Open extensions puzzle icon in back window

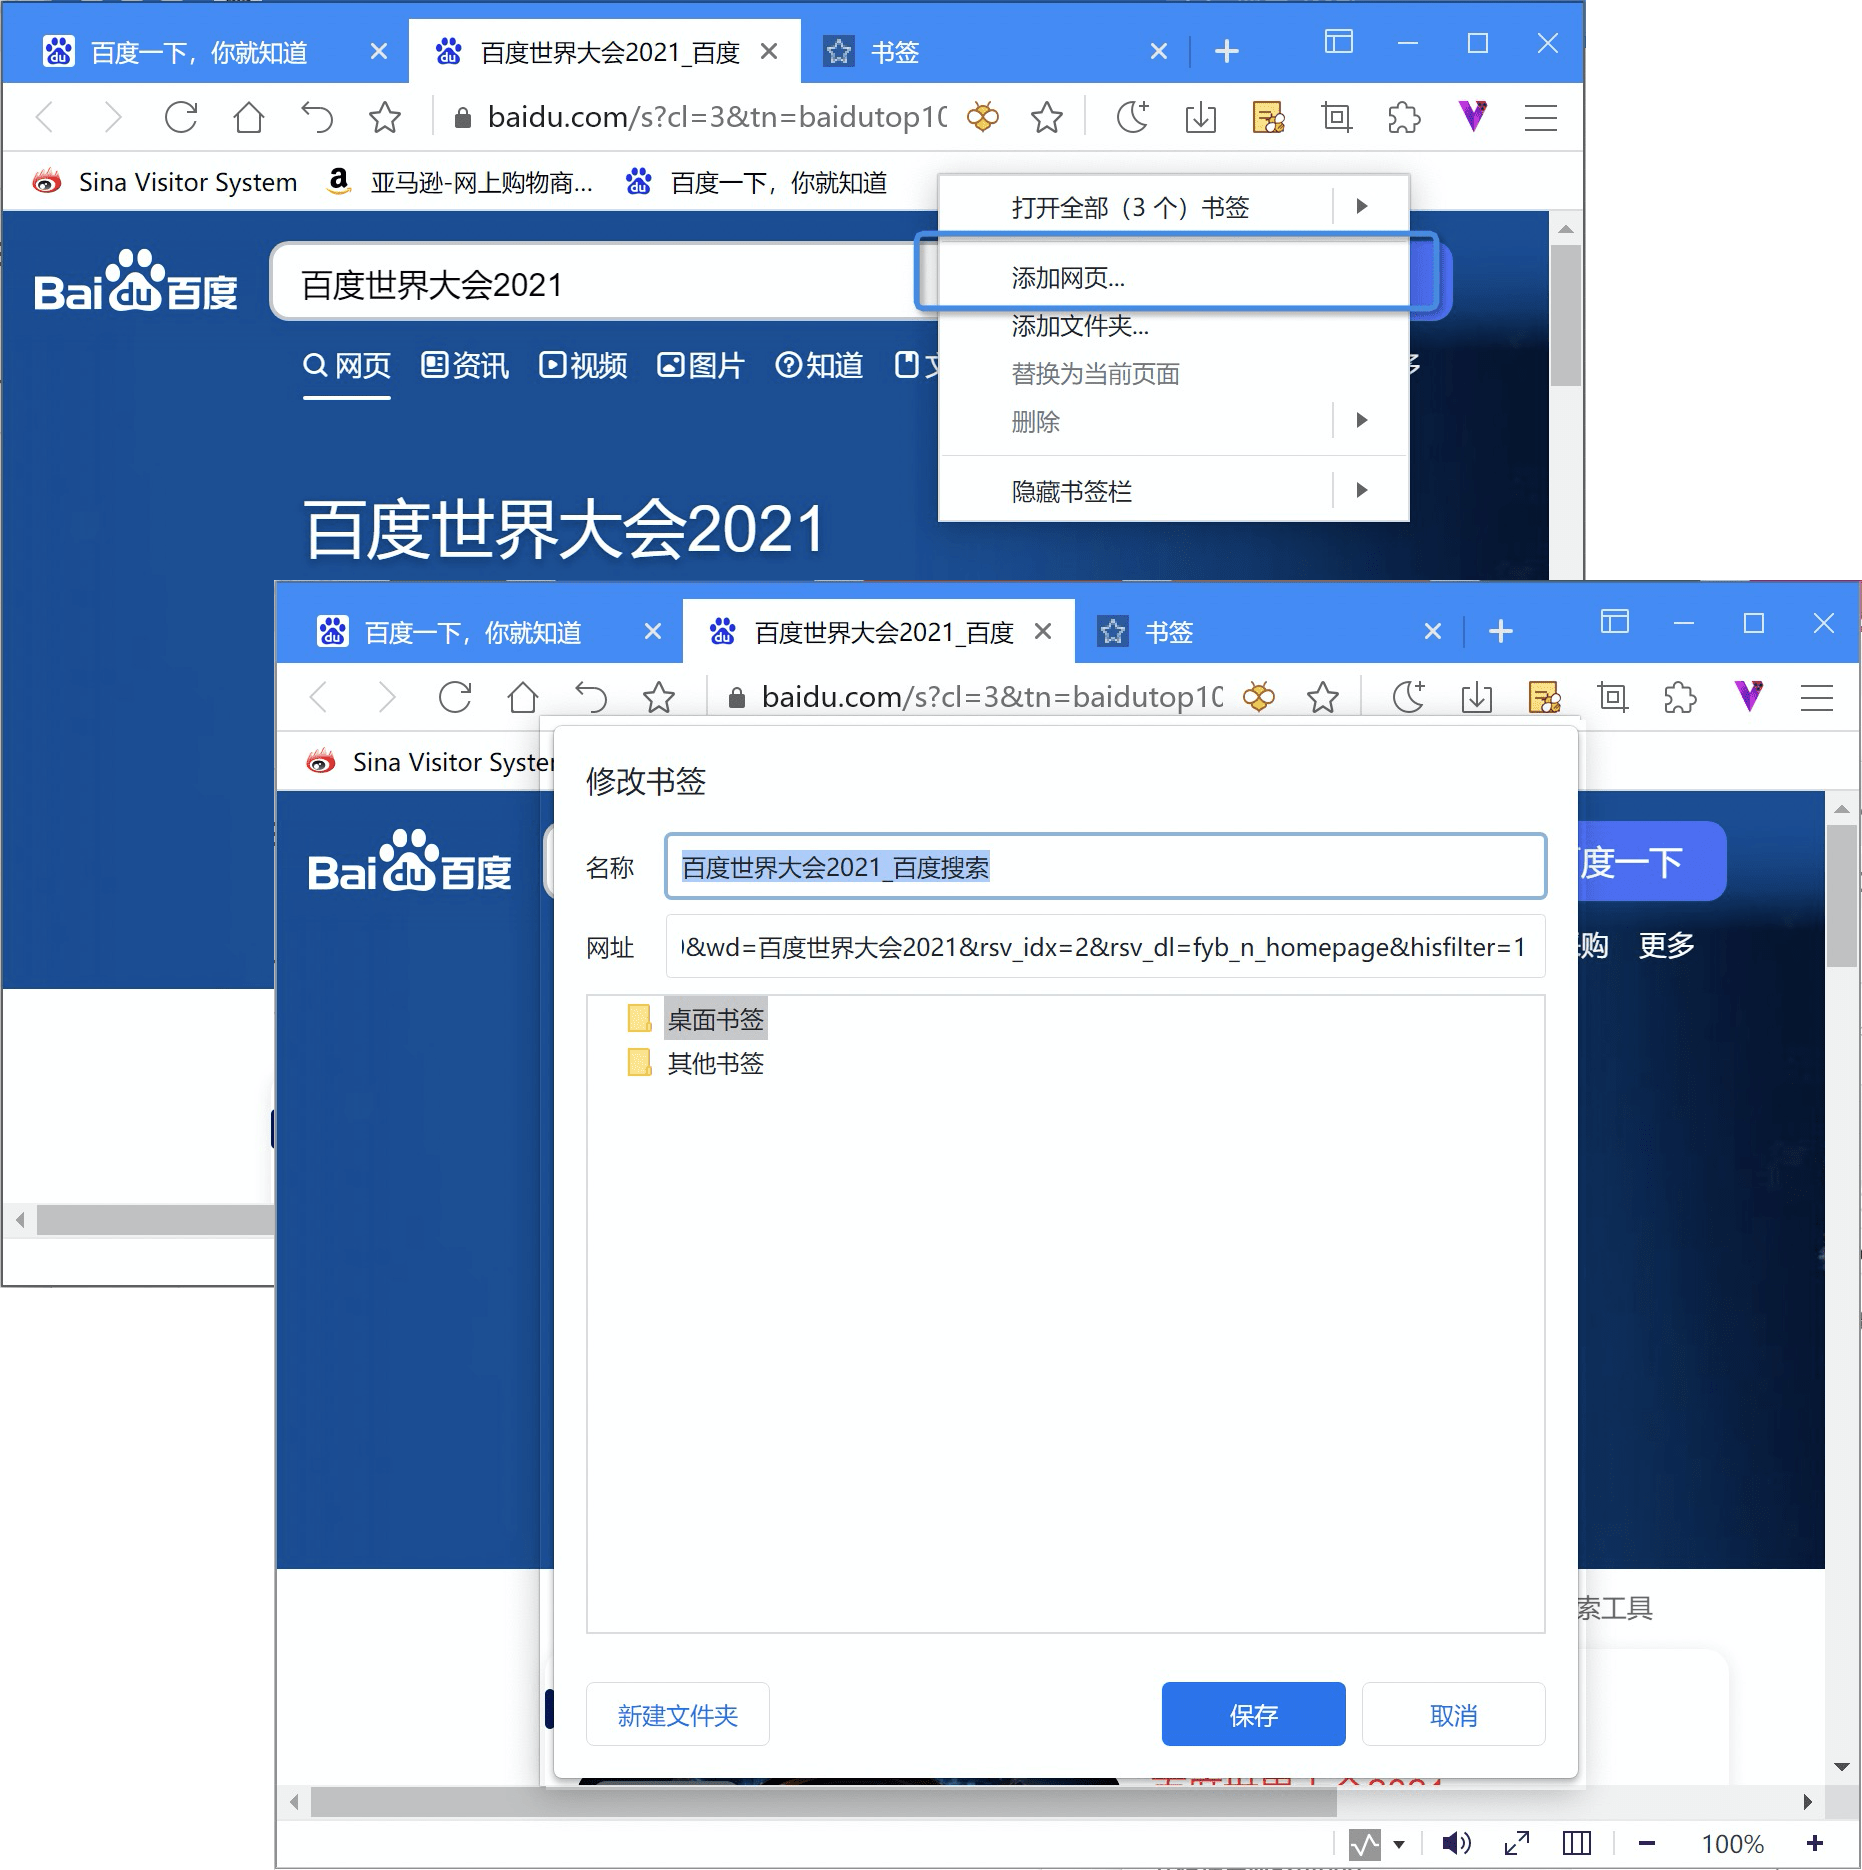click(x=1405, y=118)
